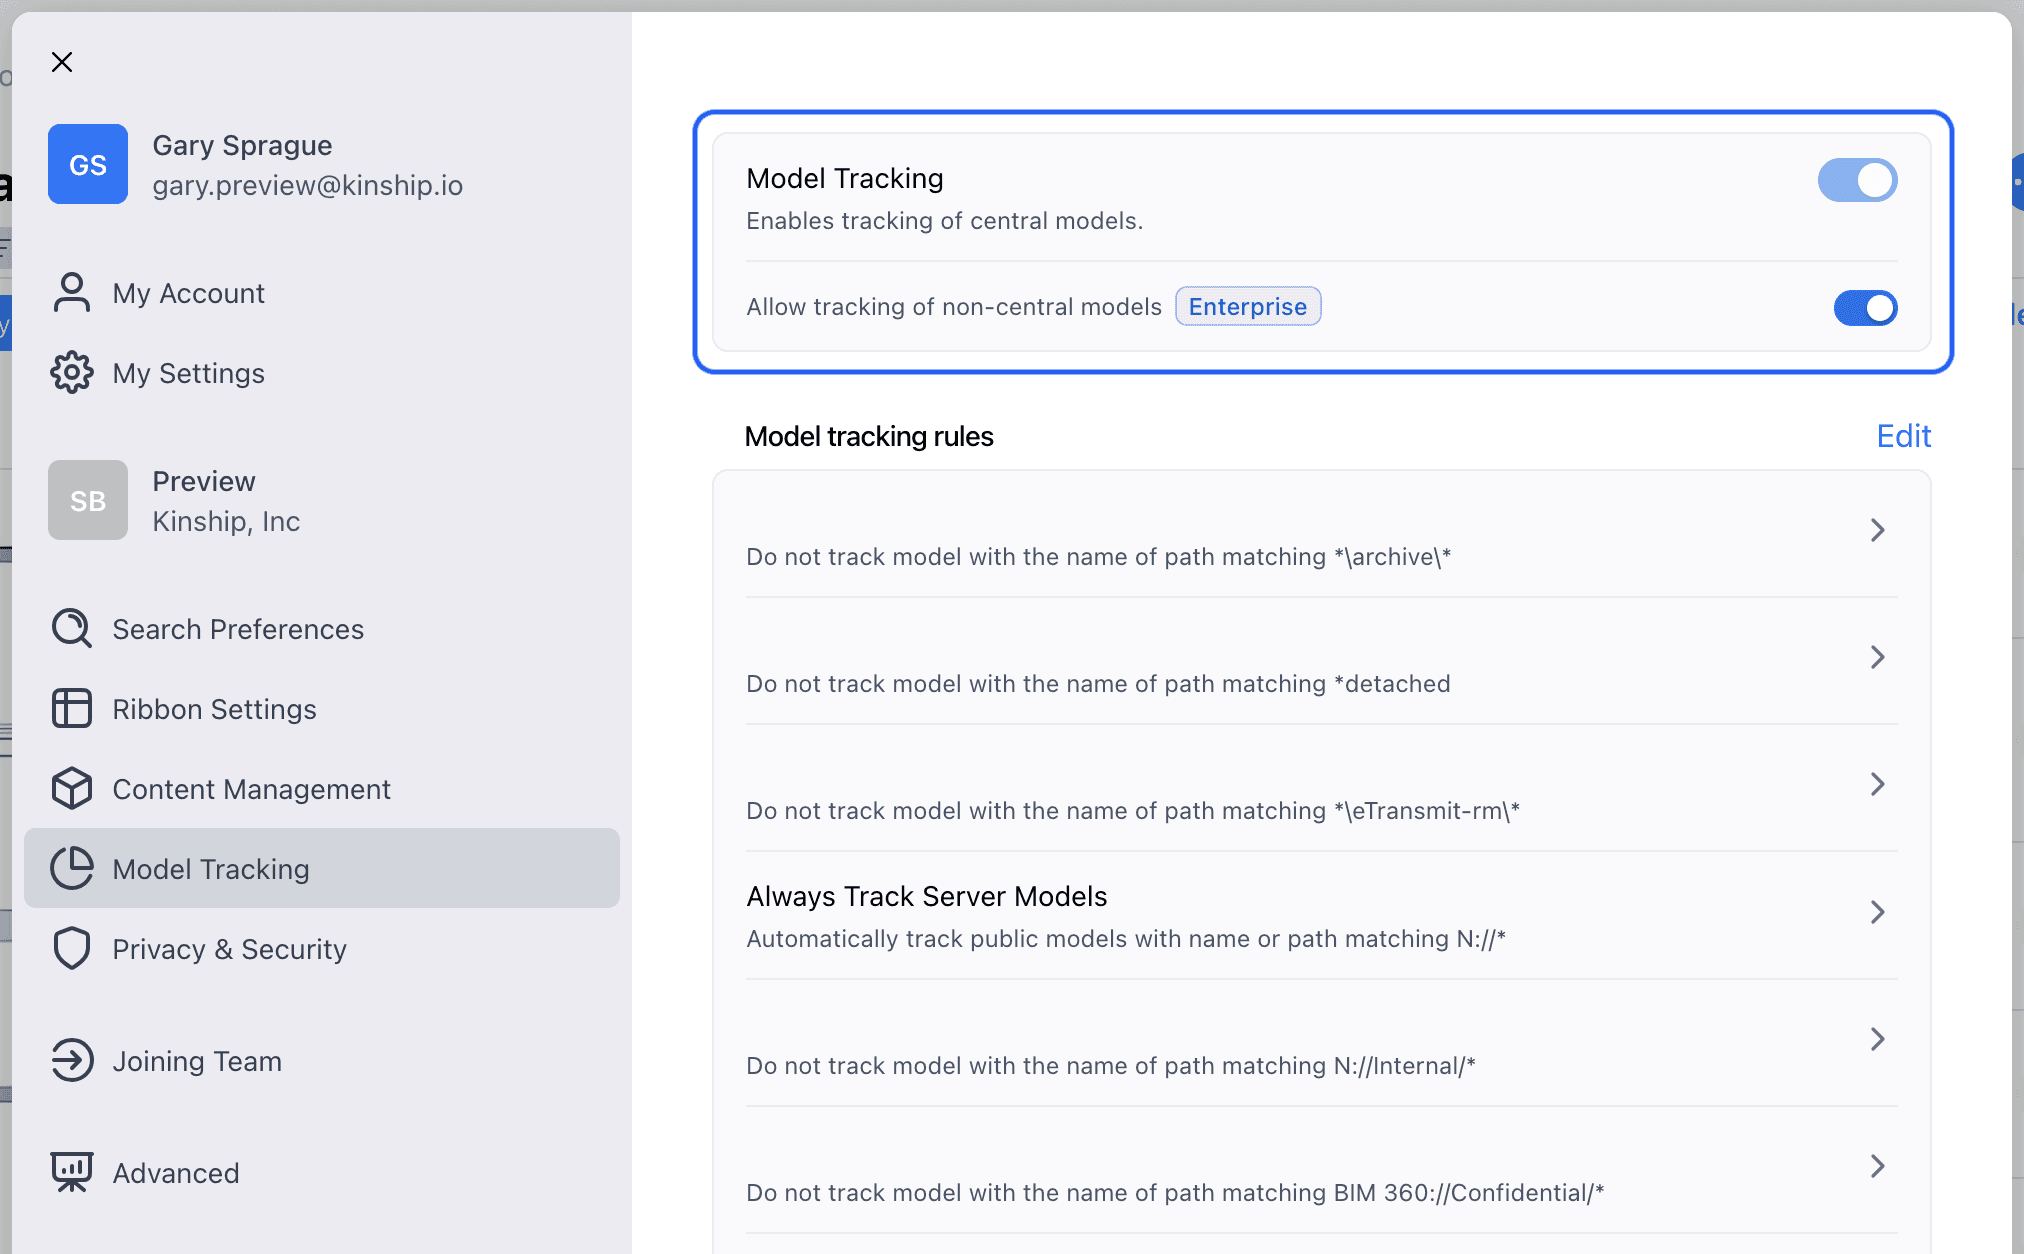Click the Content Management cube icon
The width and height of the screenshot is (2024, 1254).
(x=71, y=789)
